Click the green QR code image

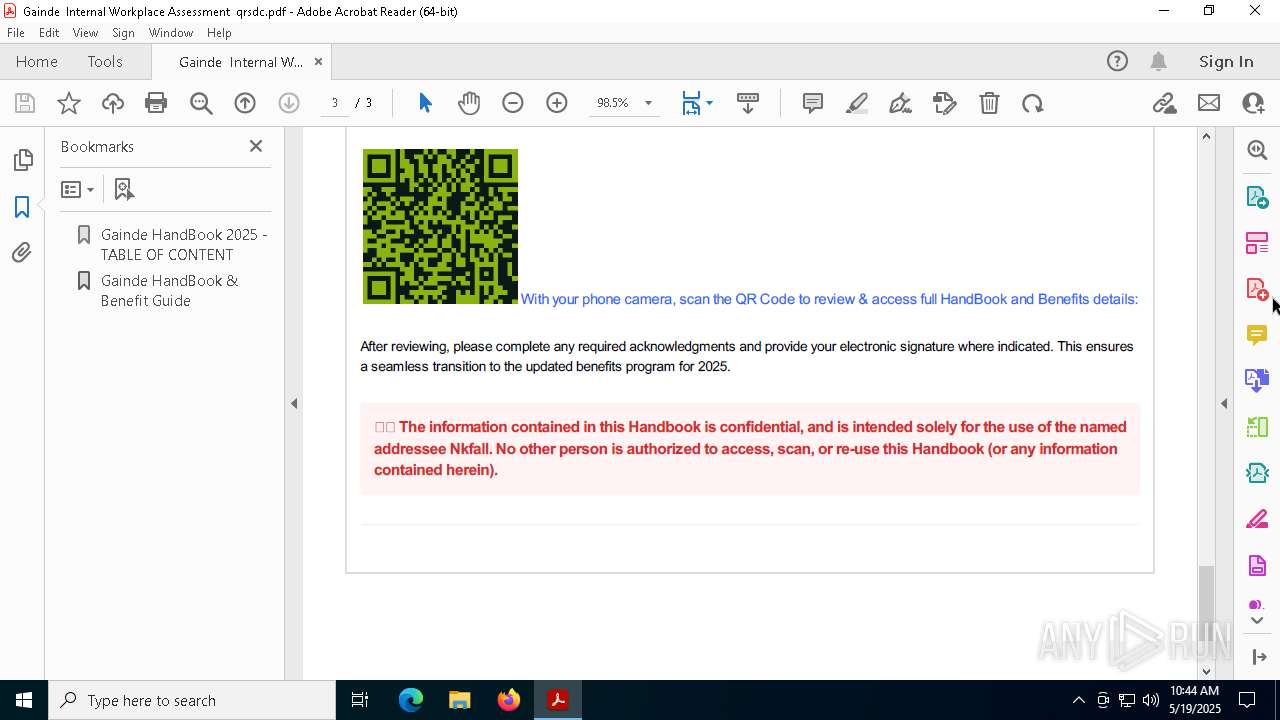(x=440, y=226)
